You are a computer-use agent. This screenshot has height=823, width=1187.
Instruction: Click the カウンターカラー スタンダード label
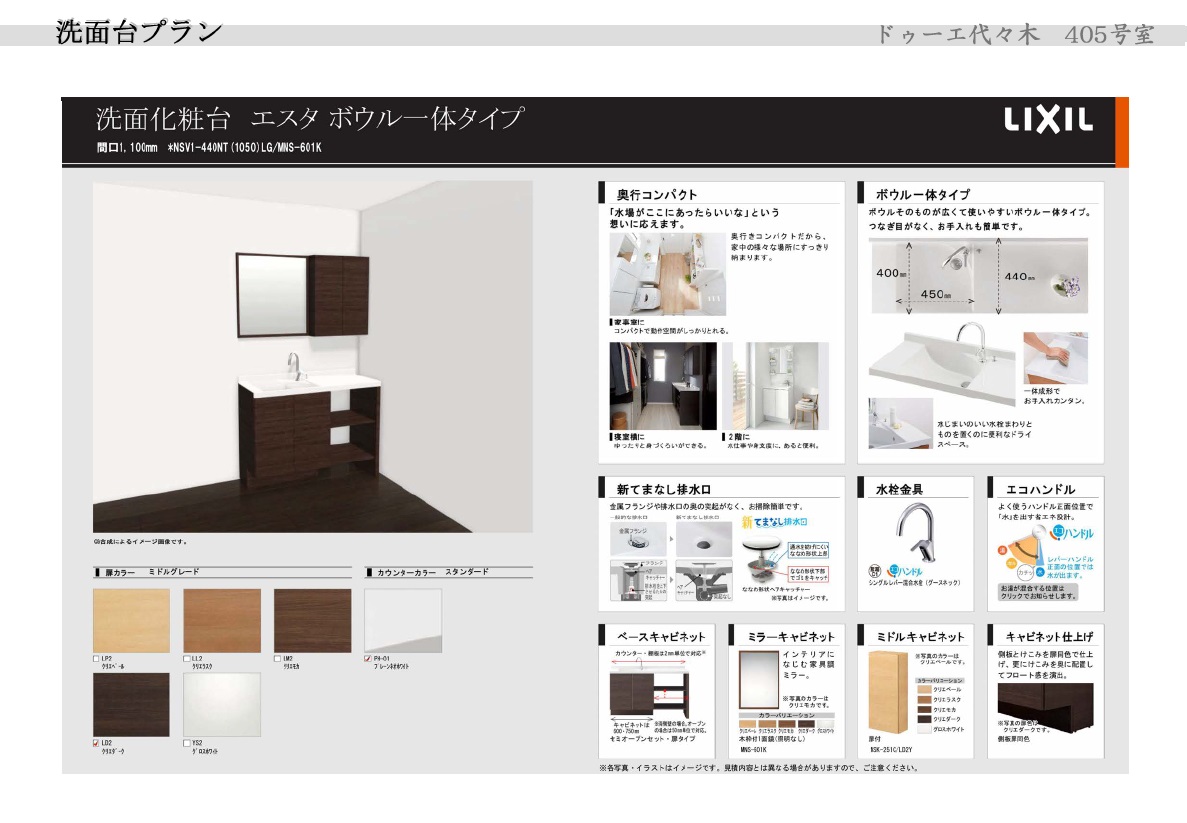click(x=433, y=572)
